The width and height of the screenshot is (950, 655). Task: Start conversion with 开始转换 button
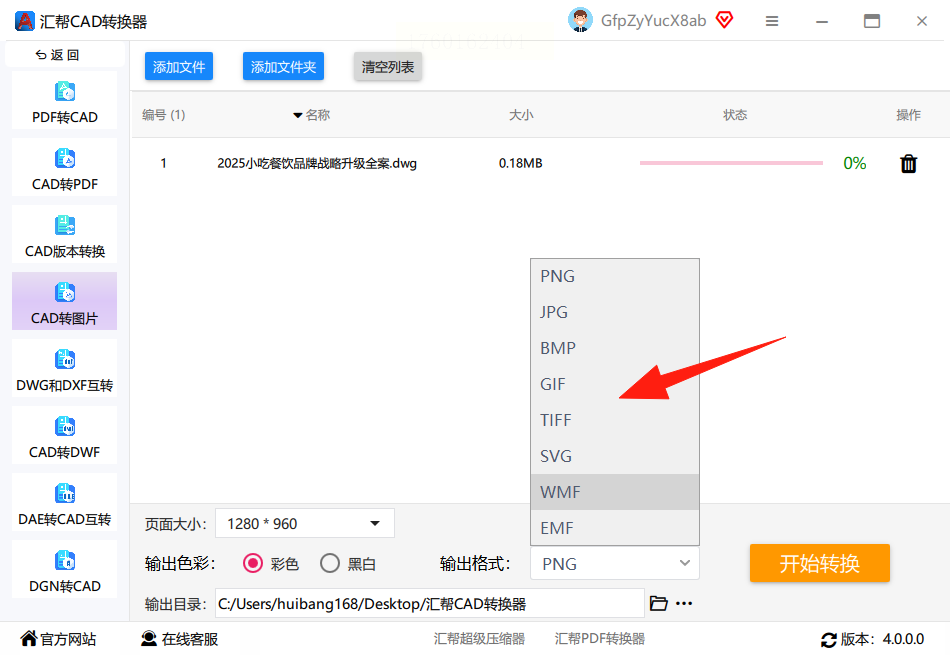[x=820, y=564]
